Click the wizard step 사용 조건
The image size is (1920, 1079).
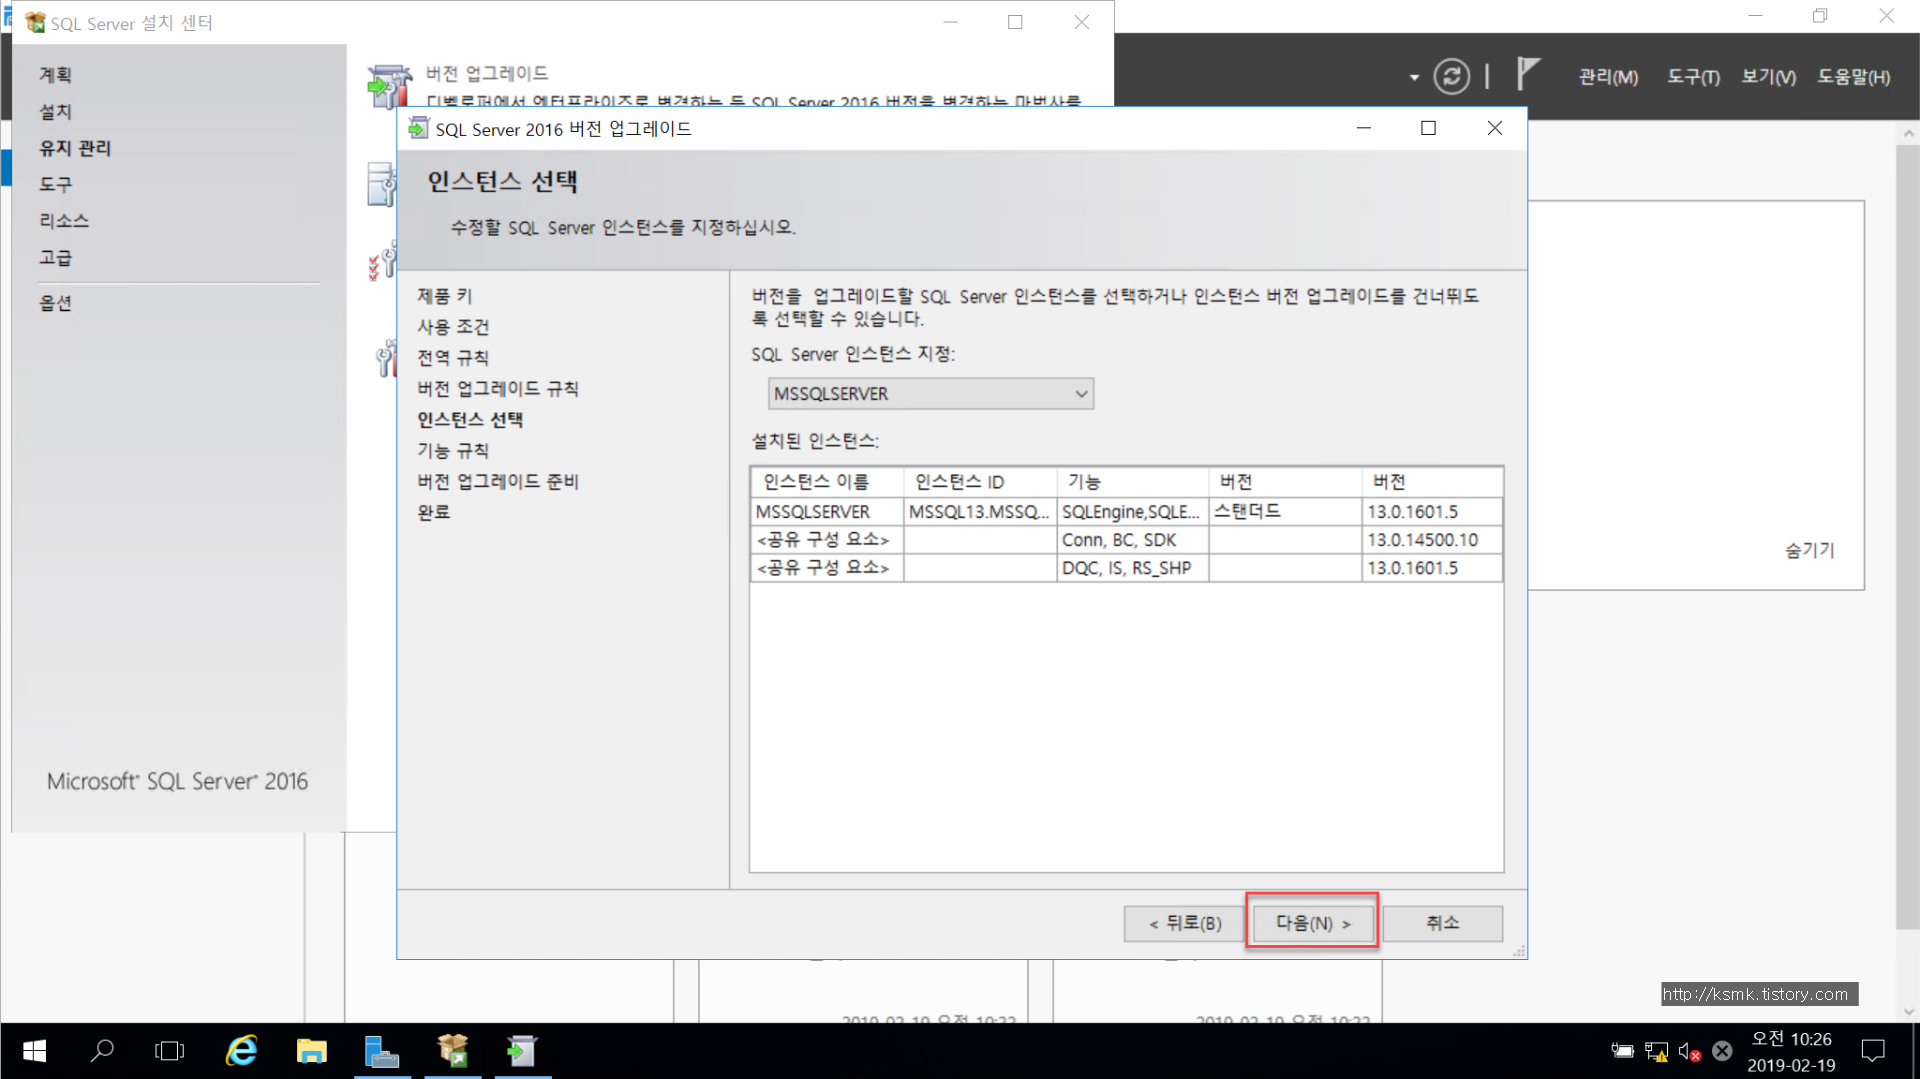coord(453,327)
